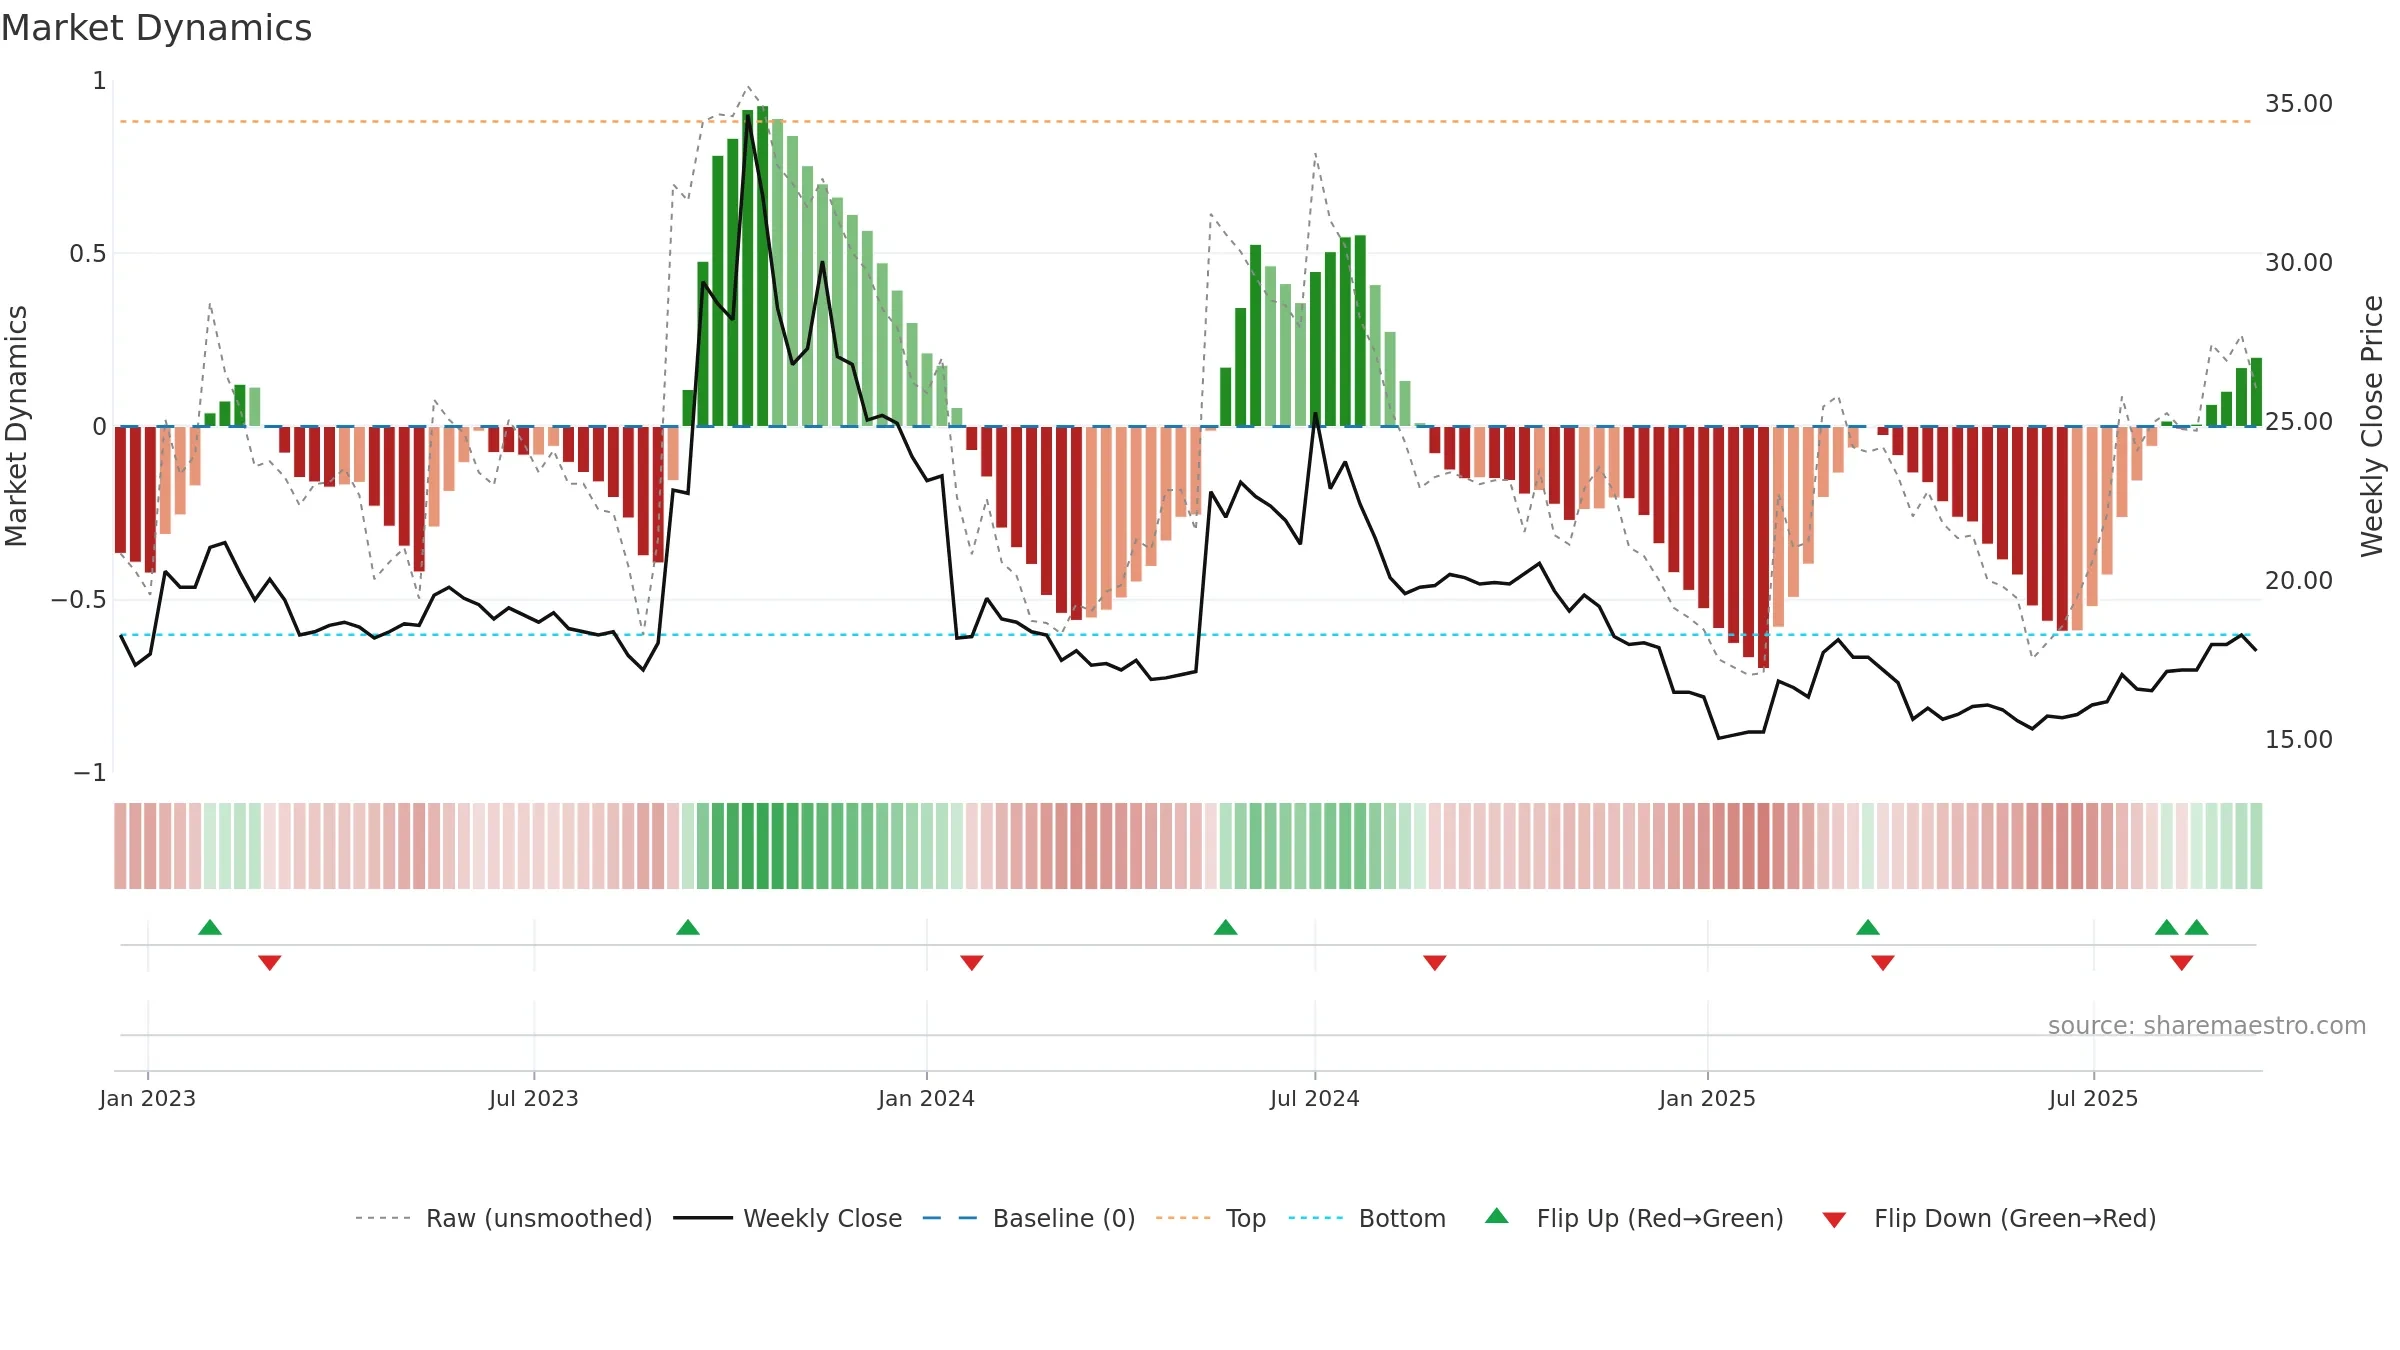The height and width of the screenshot is (1350, 2400).
Task: Click the source: sharemaestro.com label
Action: click(x=2207, y=1025)
